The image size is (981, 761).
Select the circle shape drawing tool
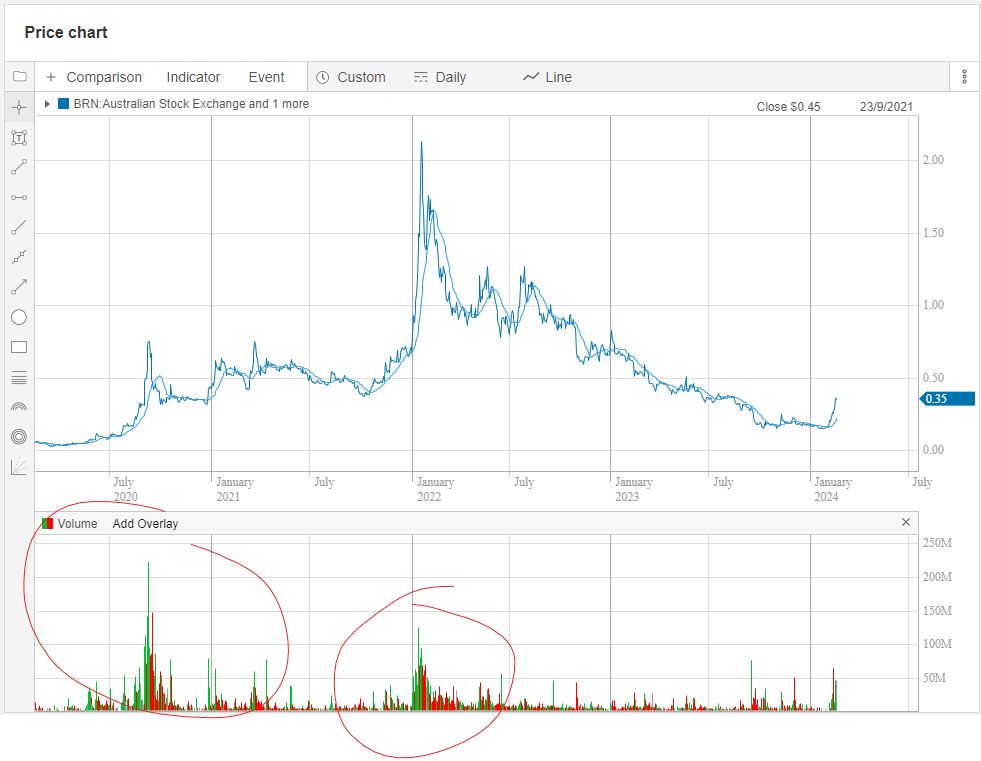19,317
